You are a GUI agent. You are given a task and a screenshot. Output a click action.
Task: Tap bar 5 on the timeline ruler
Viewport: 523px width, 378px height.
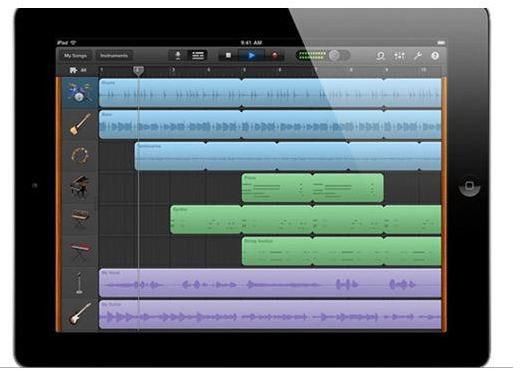(x=244, y=70)
